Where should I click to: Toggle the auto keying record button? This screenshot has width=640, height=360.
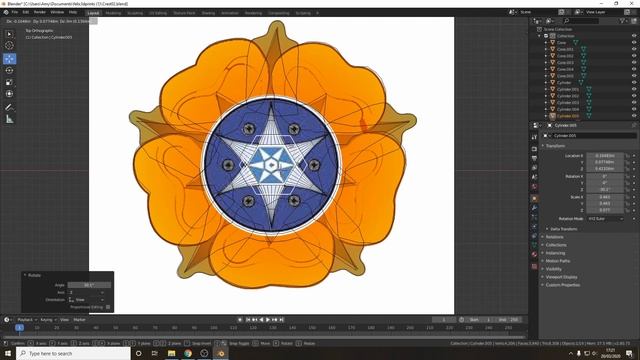240,320
